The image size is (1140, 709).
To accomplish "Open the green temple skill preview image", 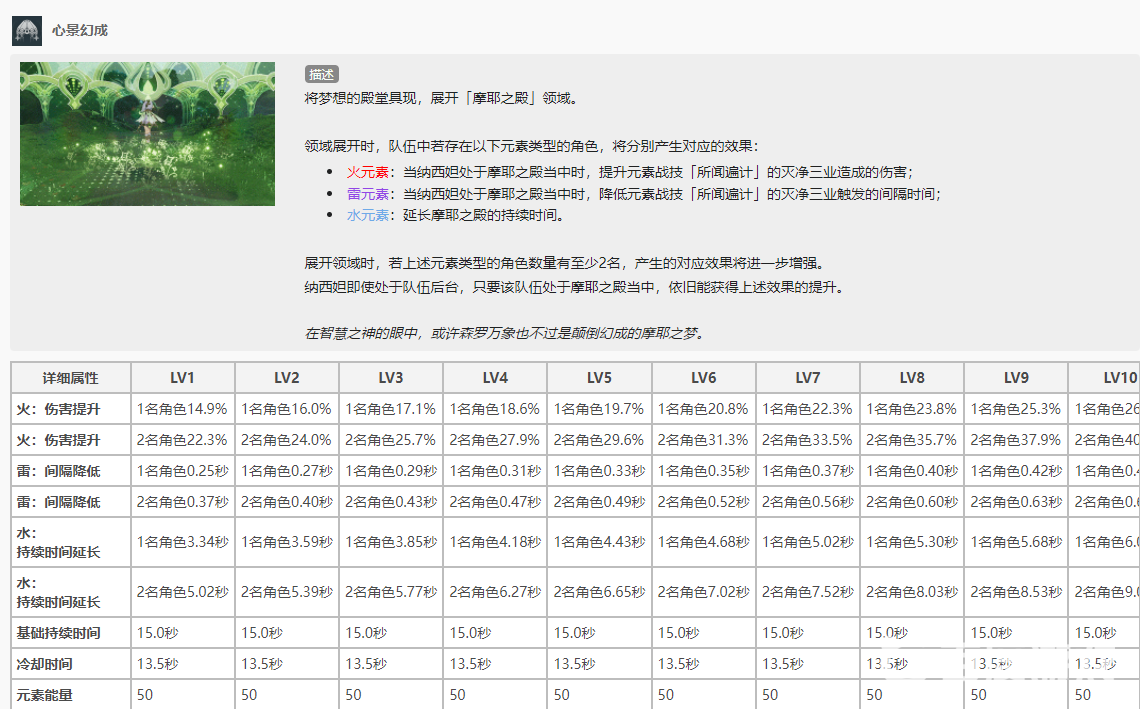I will [x=148, y=134].
